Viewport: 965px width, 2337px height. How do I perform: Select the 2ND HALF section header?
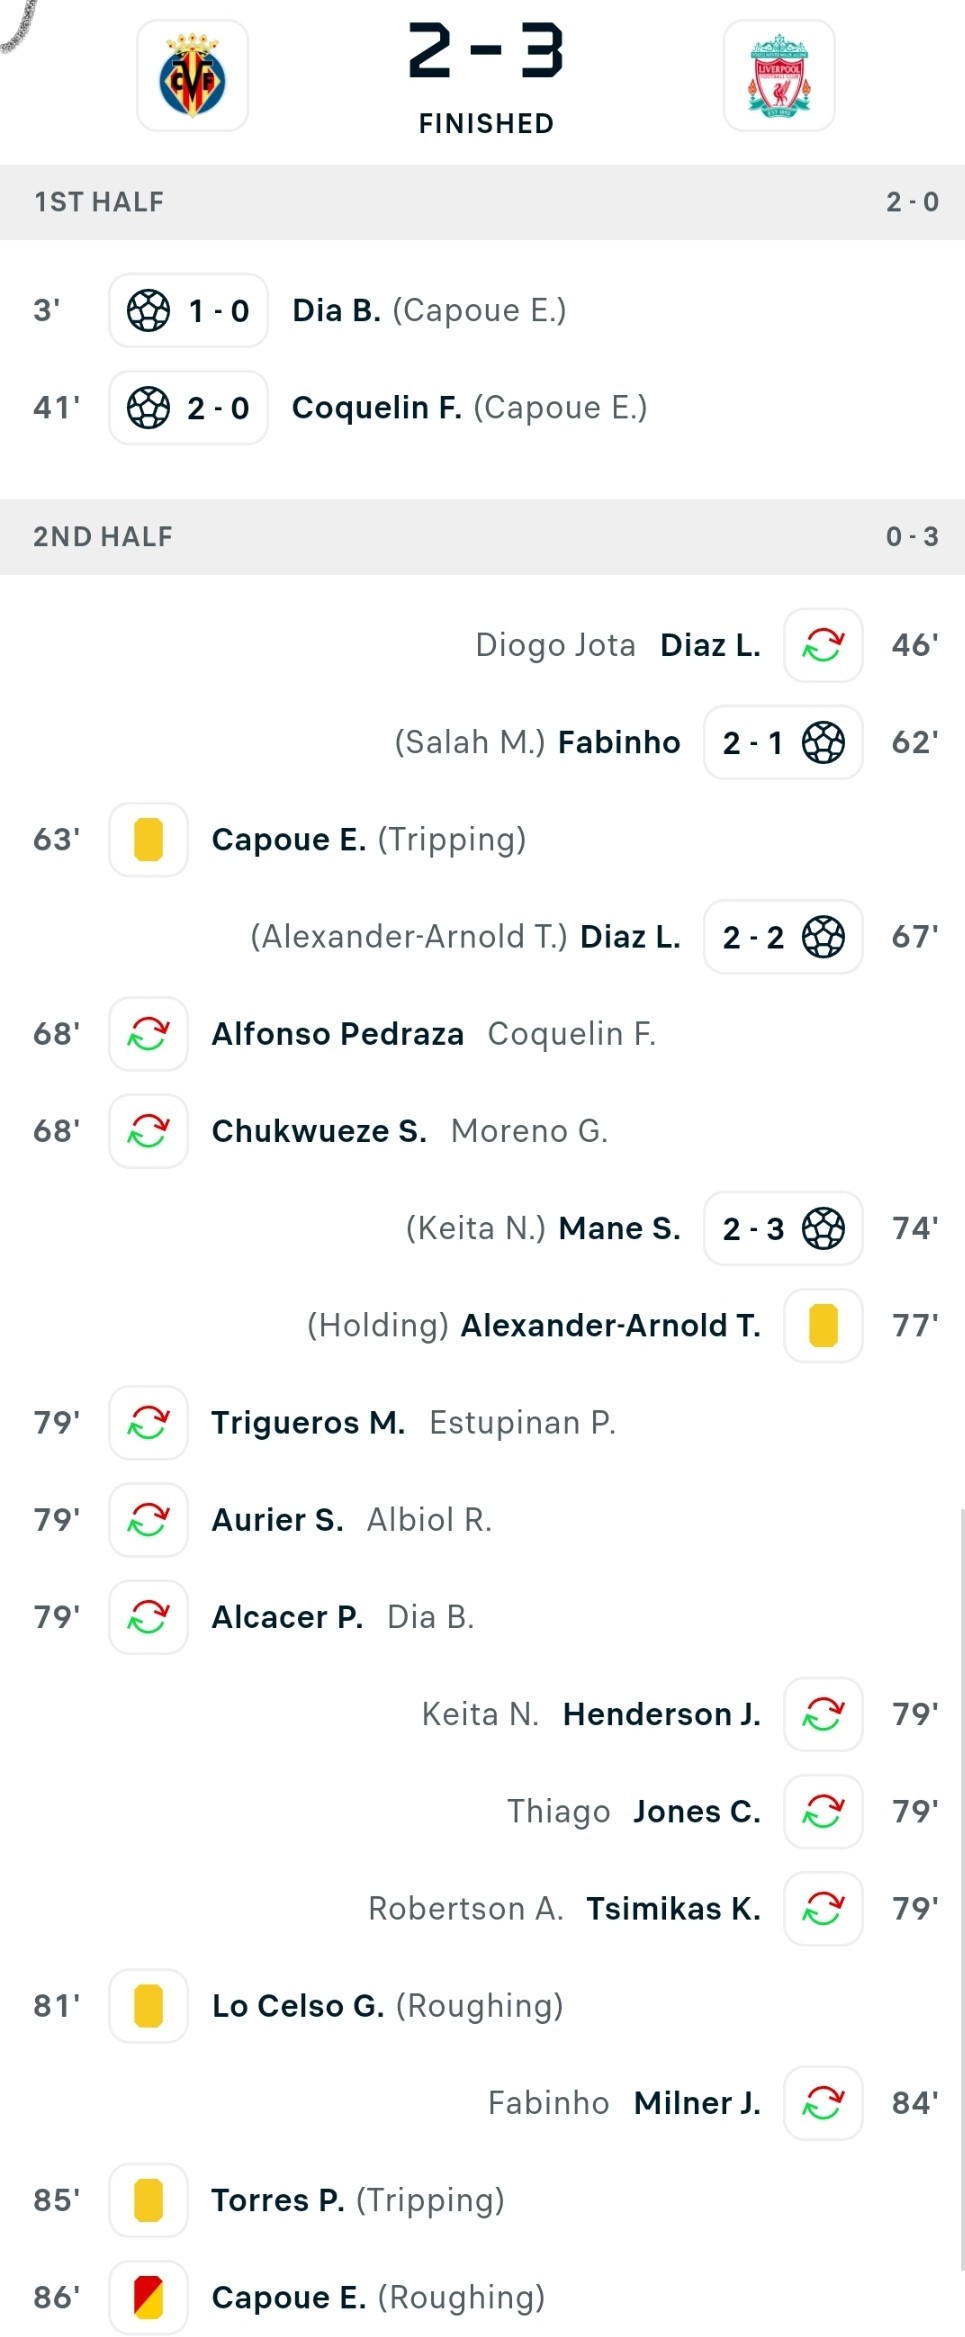pyautogui.click(x=482, y=537)
